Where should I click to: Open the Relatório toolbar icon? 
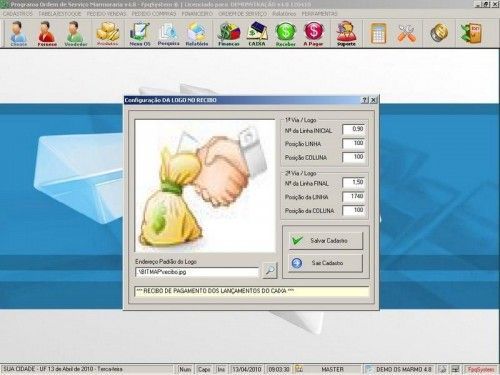pos(197,33)
